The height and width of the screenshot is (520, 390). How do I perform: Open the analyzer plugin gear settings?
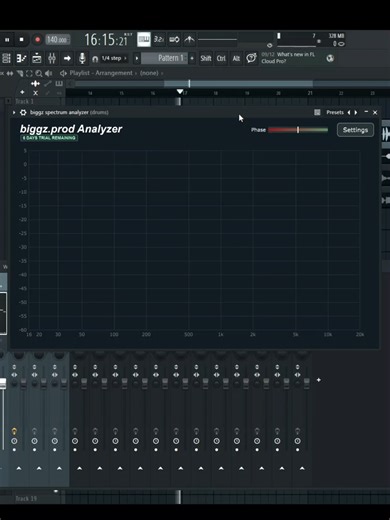(23, 113)
